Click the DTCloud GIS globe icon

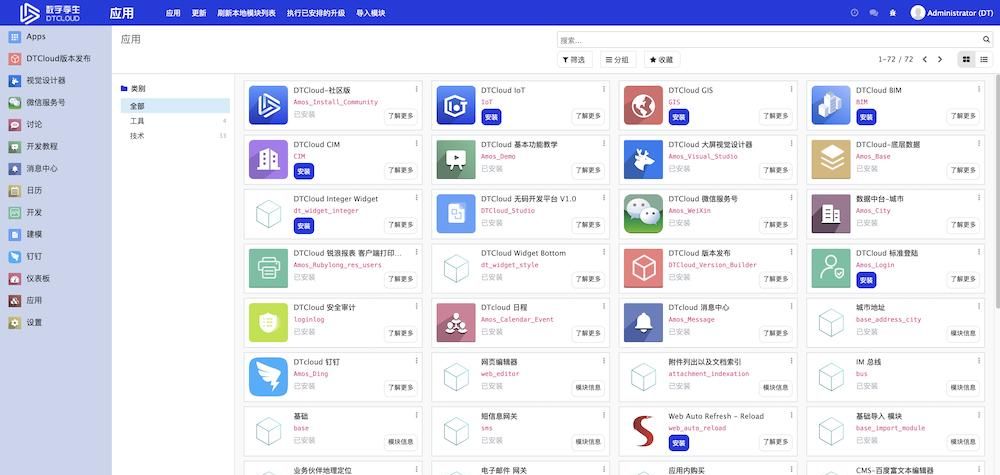pos(643,105)
